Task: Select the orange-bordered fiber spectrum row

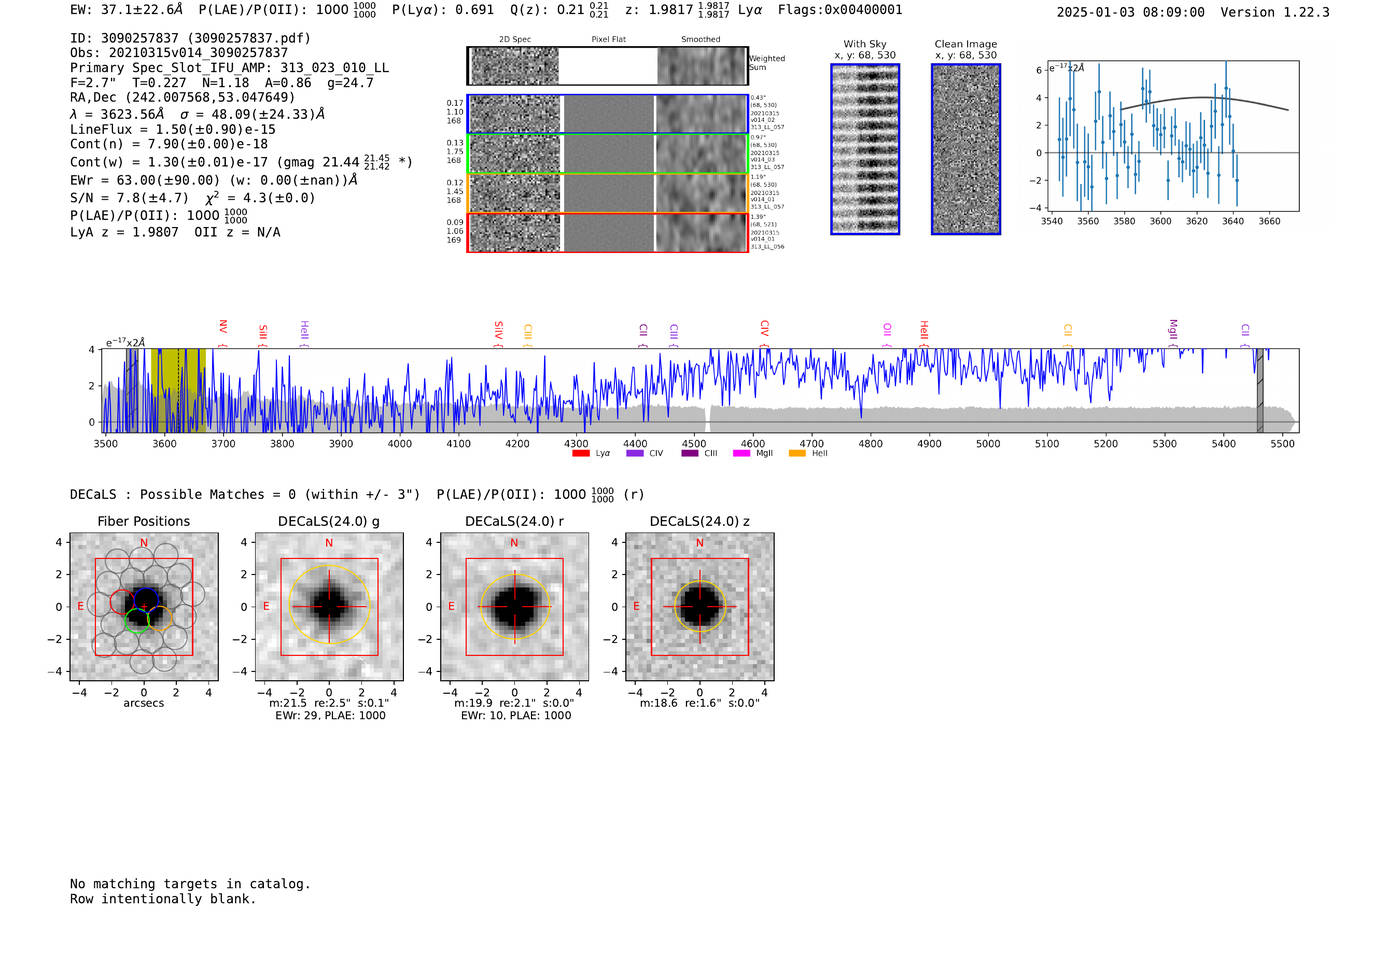Action: [607, 193]
